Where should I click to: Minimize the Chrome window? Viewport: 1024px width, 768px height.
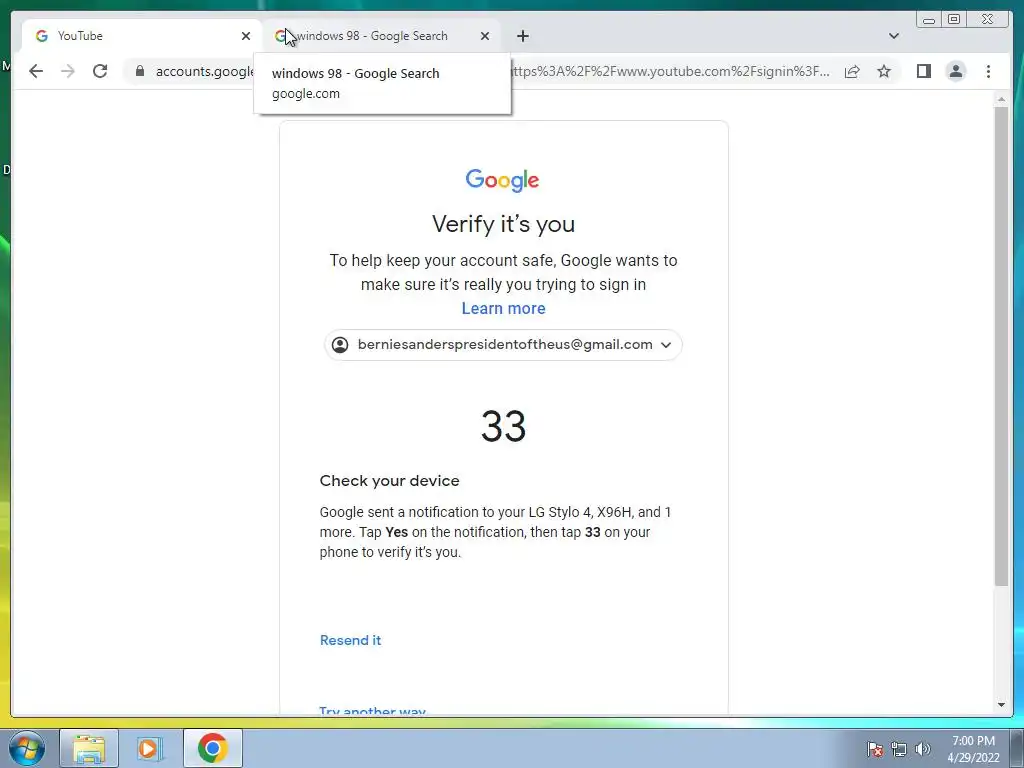pyautogui.click(x=929, y=20)
